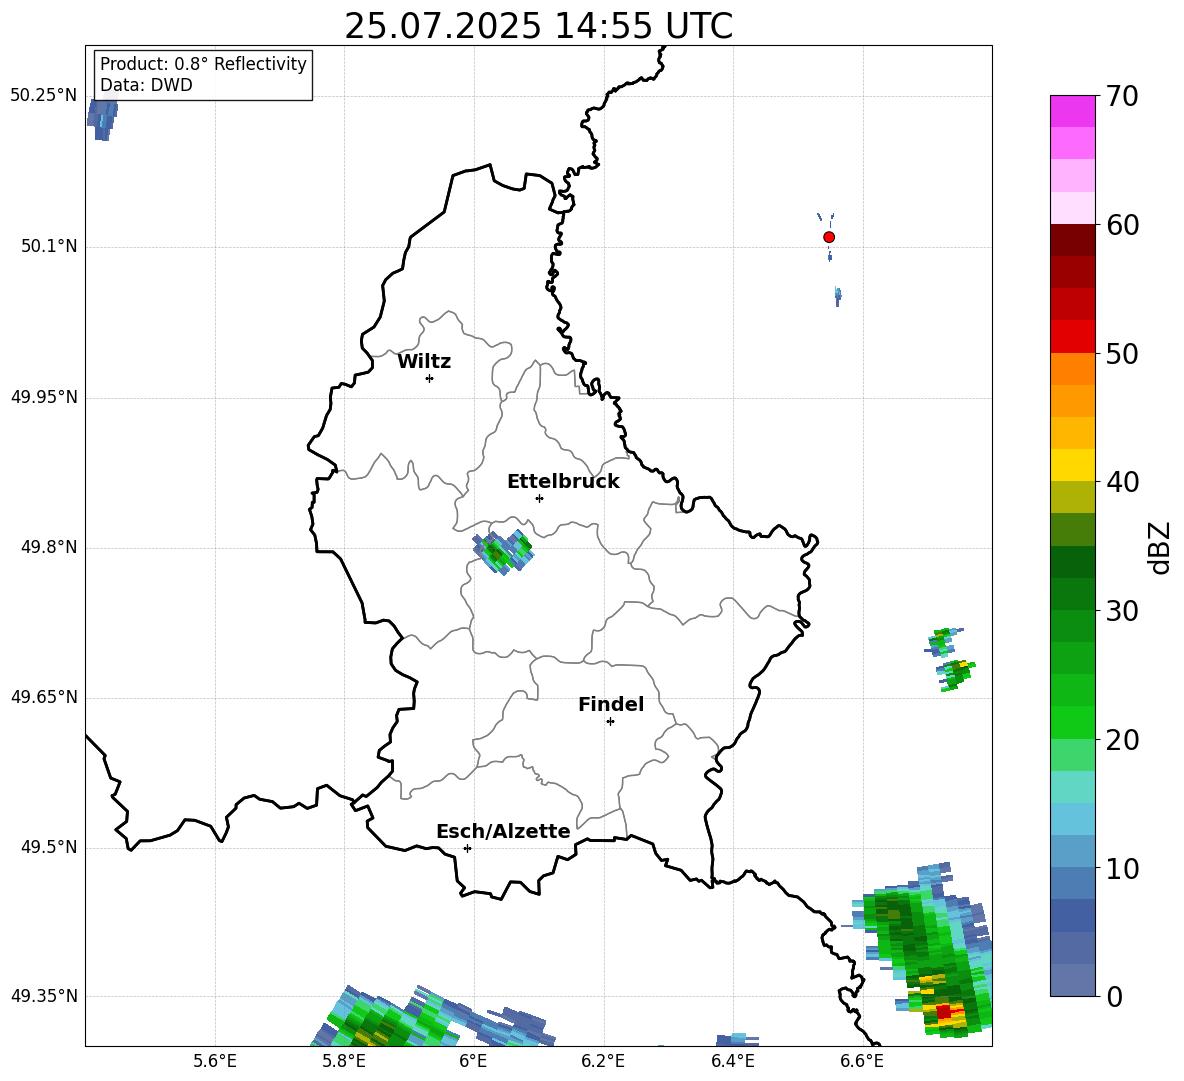Click the 6.2°E longitude label
The height and width of the screenshot is (1081, 1184).
pyautogui.click(x=603, y=1061)
